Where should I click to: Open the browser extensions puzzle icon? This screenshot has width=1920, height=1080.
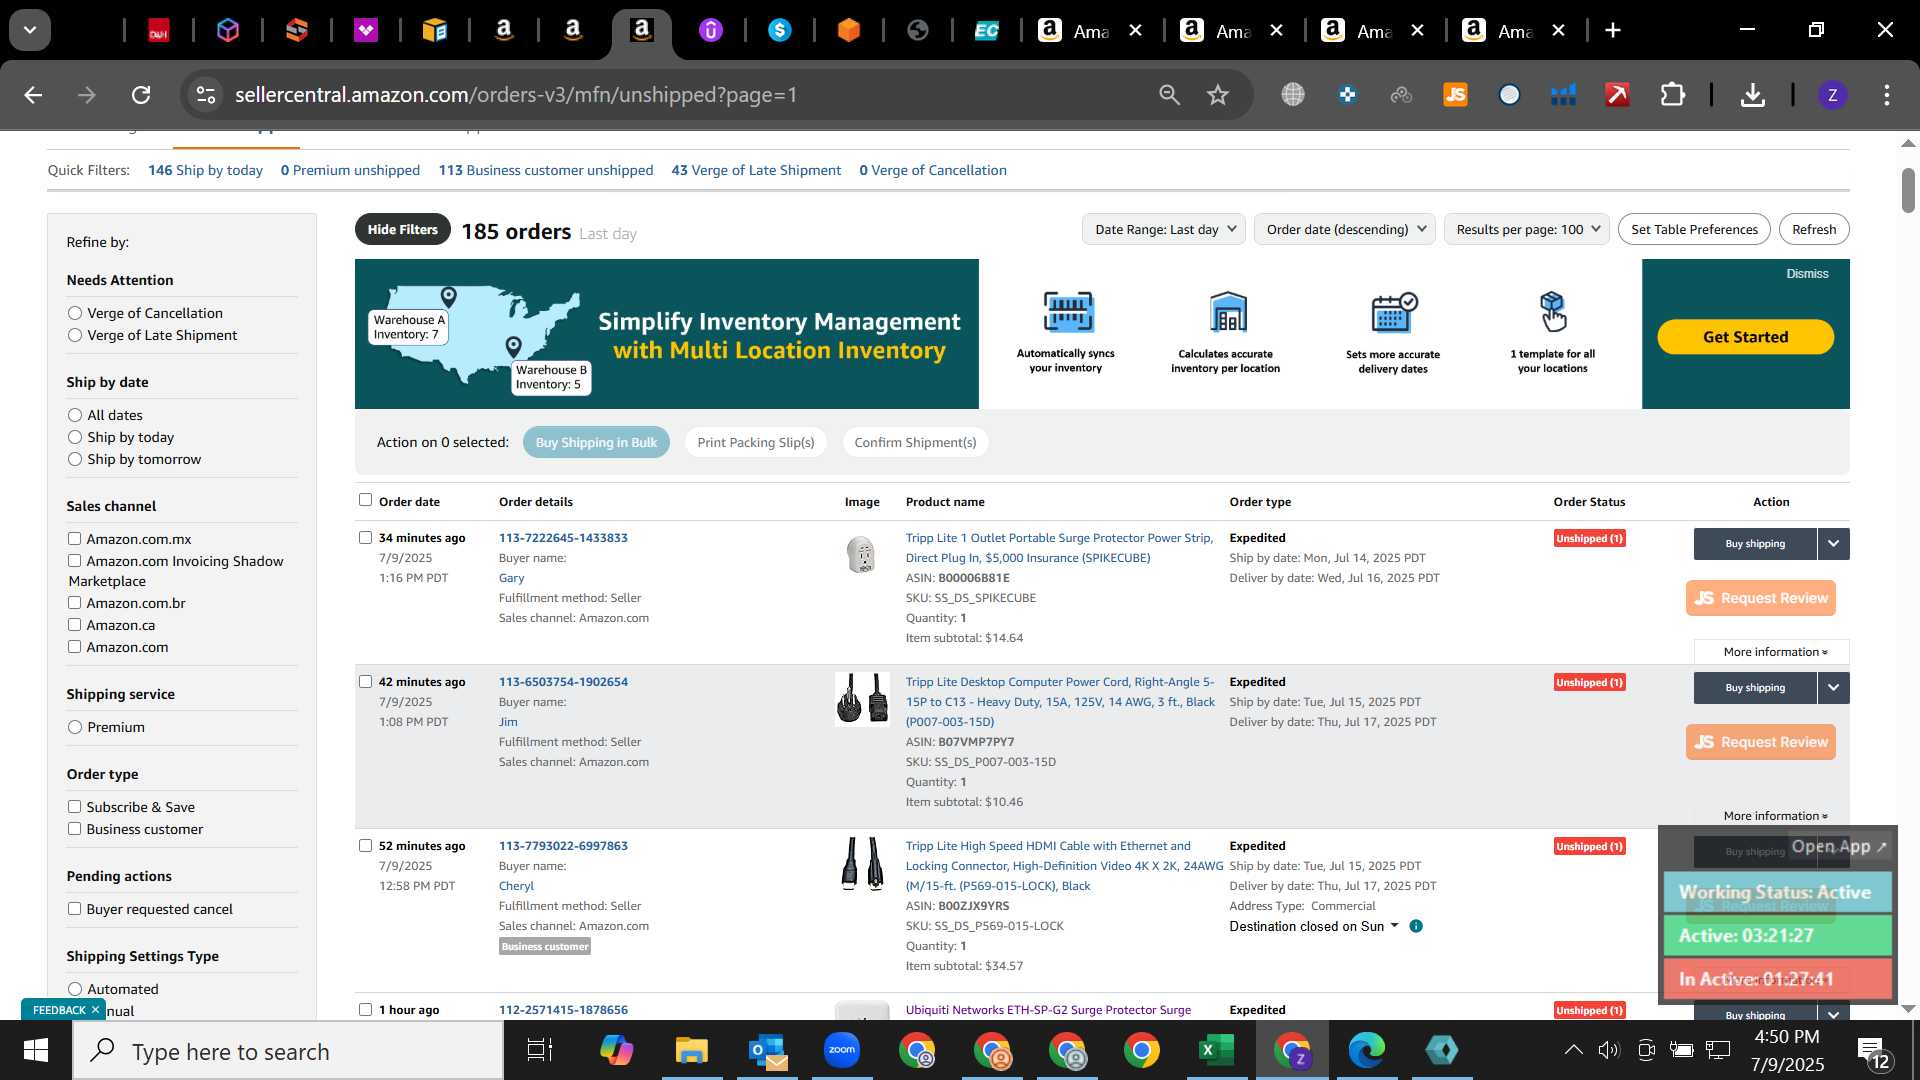click(x=1673, y=95)
